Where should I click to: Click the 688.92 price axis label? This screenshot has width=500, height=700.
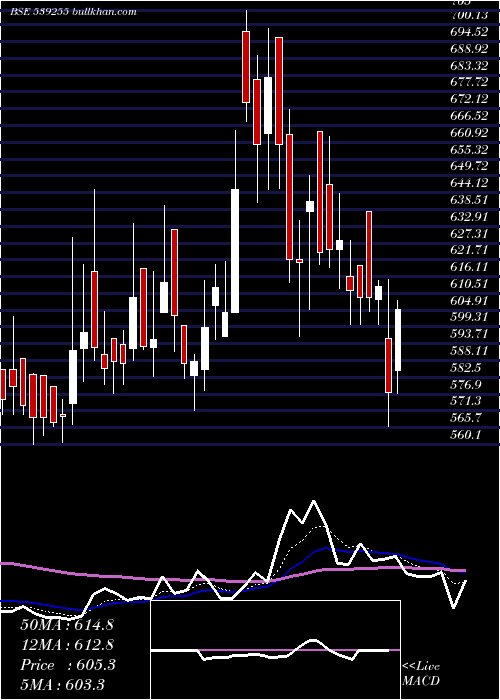[x=470, y=49]
